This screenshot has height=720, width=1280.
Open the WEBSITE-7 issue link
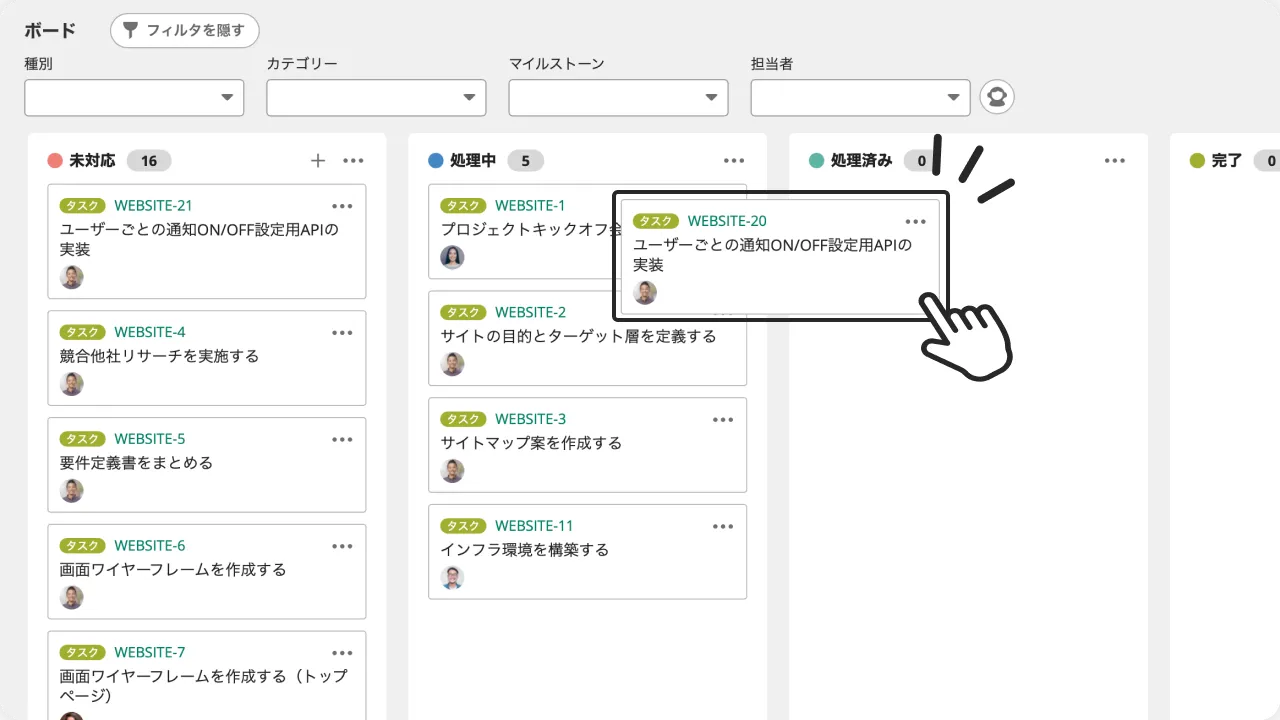pyautogui.click(x=150, y=653)
